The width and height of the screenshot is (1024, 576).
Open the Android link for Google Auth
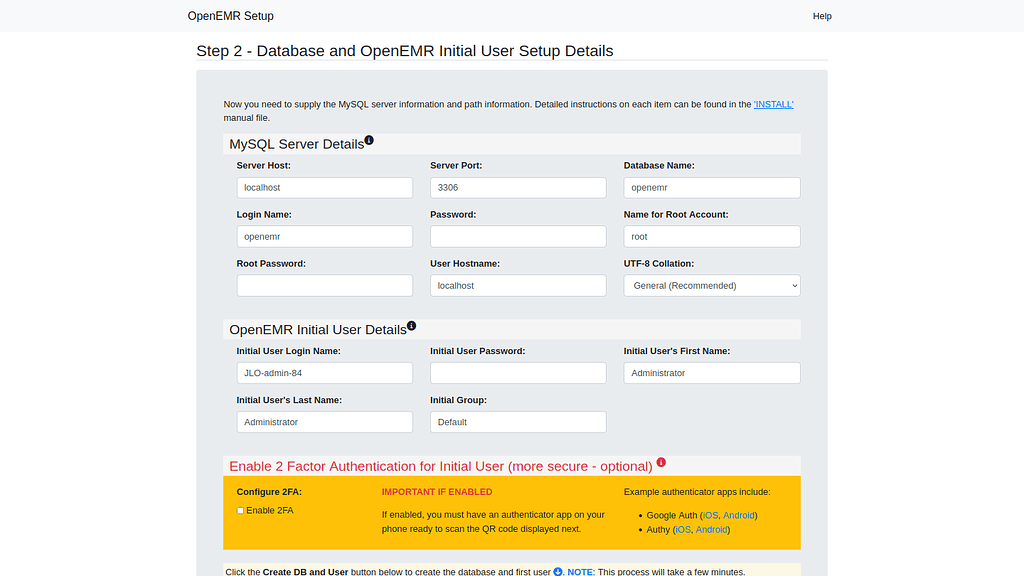tap(738, 515)
